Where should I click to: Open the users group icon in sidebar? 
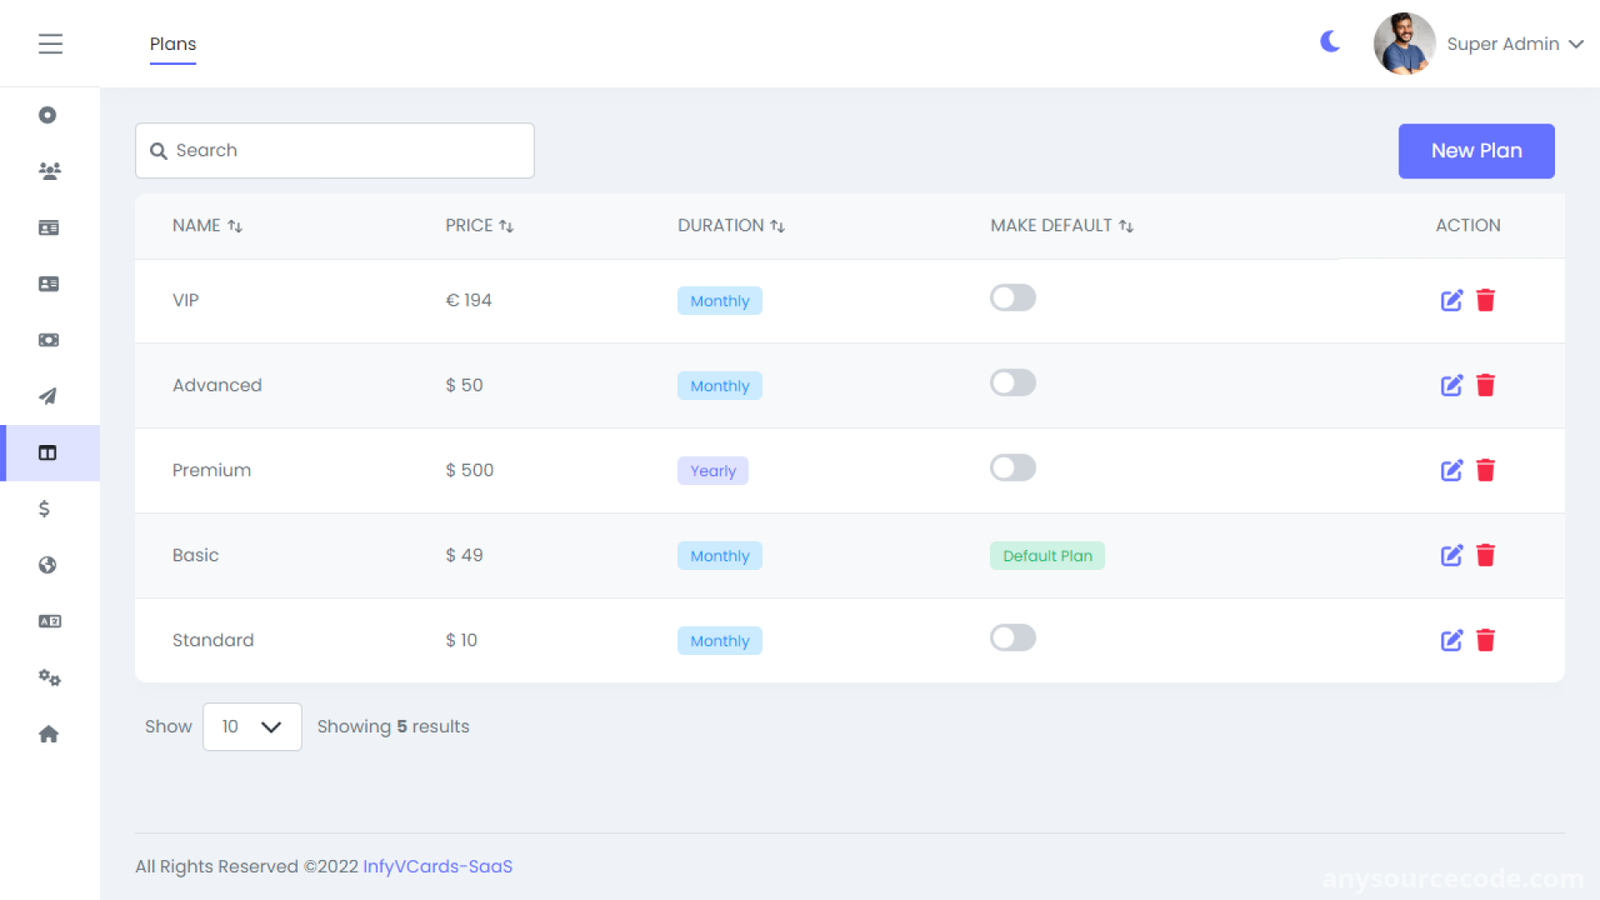pyautogui.click(x=49, y=171)
